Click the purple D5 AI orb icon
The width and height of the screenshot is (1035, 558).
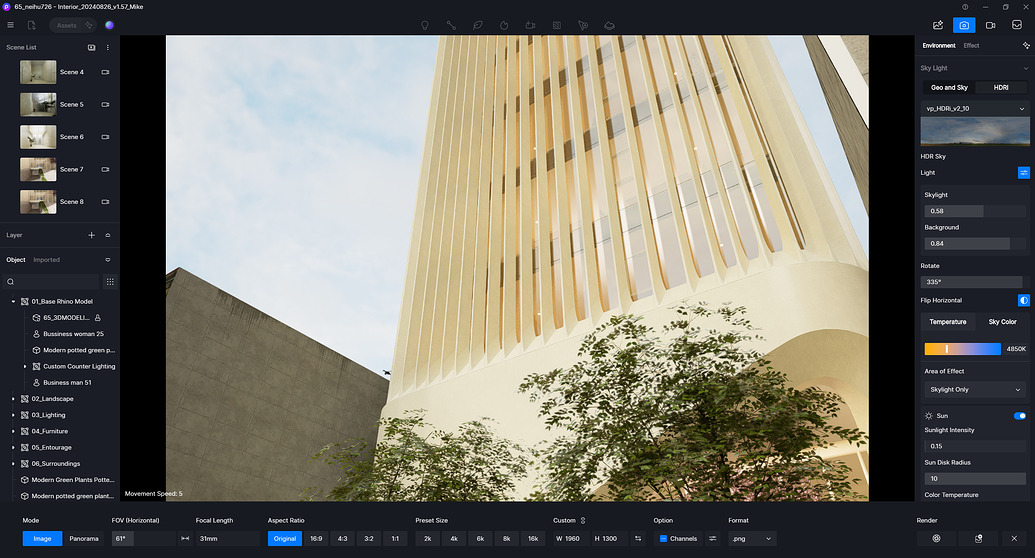(110, 25)
